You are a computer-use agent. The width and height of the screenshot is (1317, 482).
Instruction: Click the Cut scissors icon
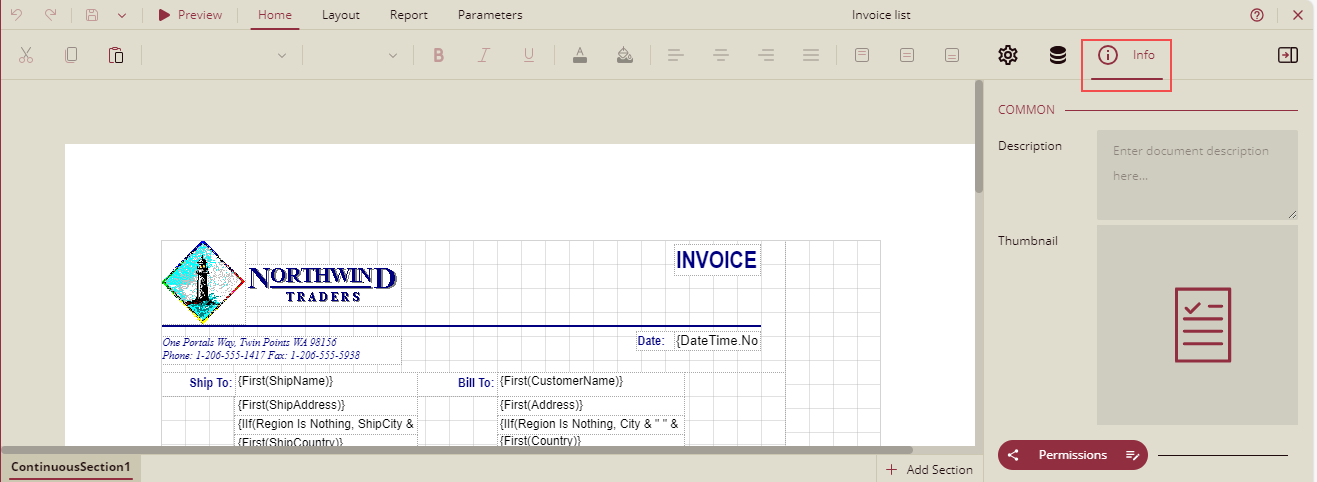[26, 55]
